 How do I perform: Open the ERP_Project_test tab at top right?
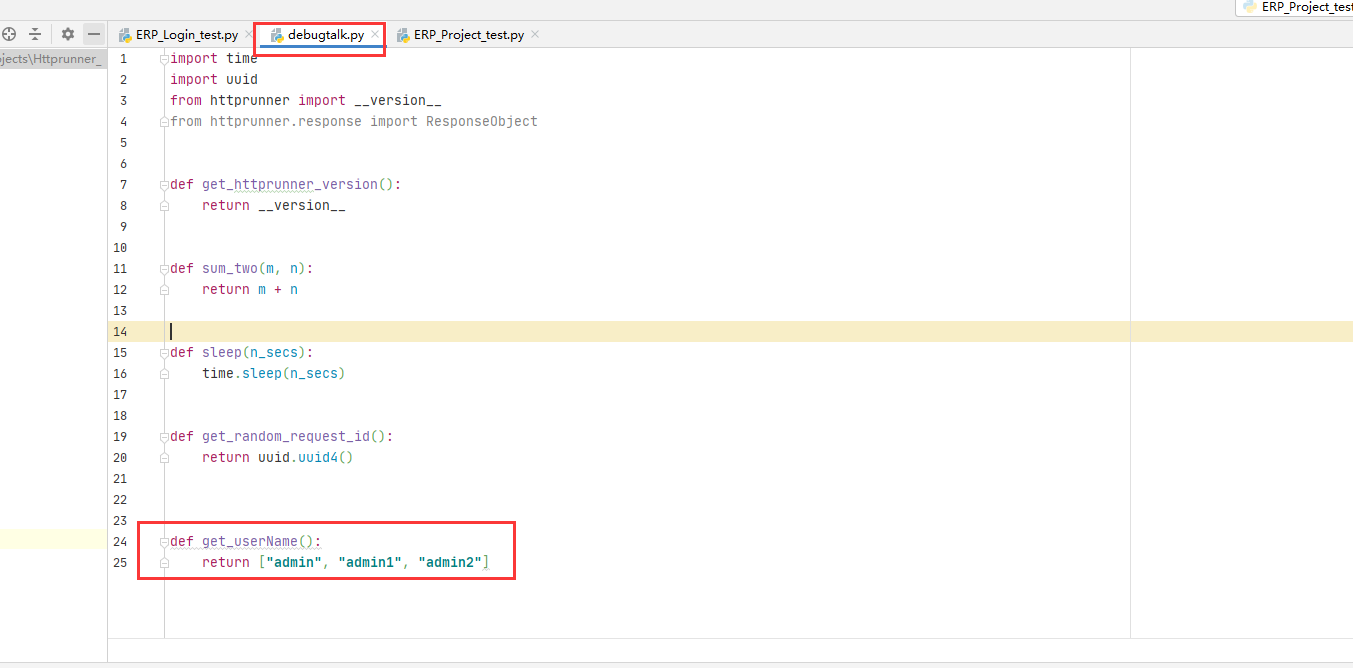[1305, 7]
